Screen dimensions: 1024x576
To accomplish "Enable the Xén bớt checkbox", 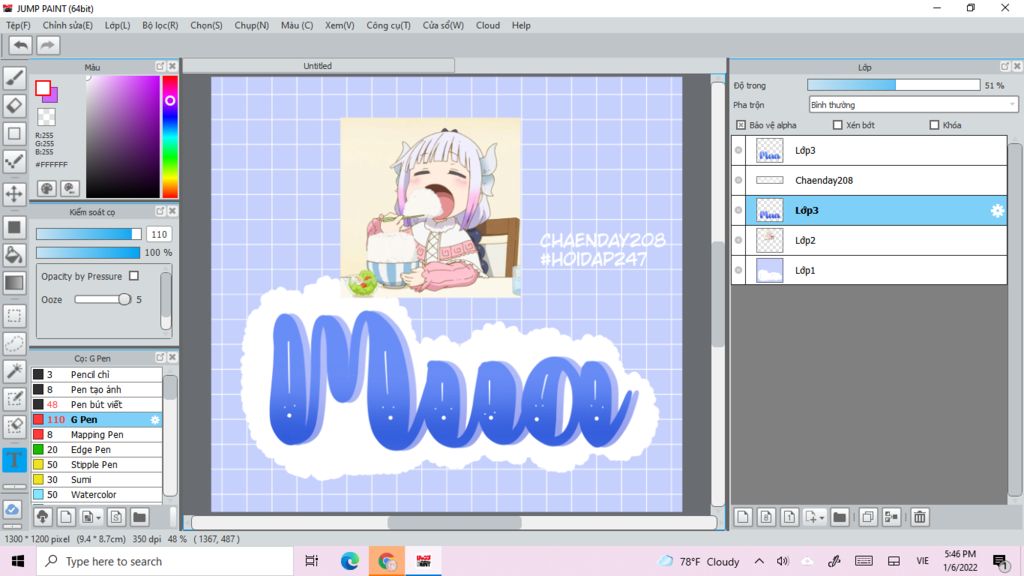I will [837, 125].
